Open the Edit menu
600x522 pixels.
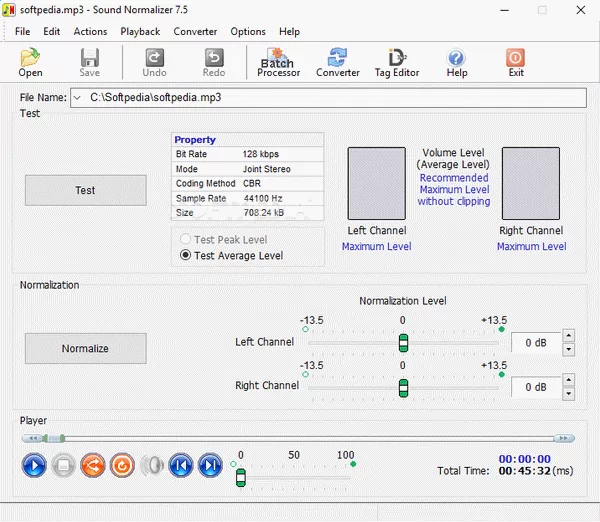tap(52, 31)
